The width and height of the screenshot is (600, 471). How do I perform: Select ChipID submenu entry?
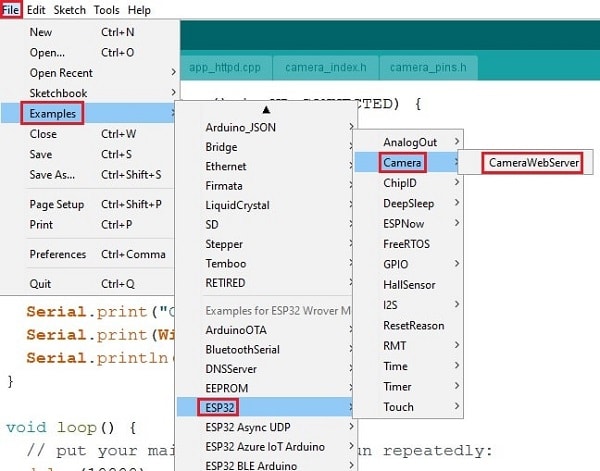point(408,183)
